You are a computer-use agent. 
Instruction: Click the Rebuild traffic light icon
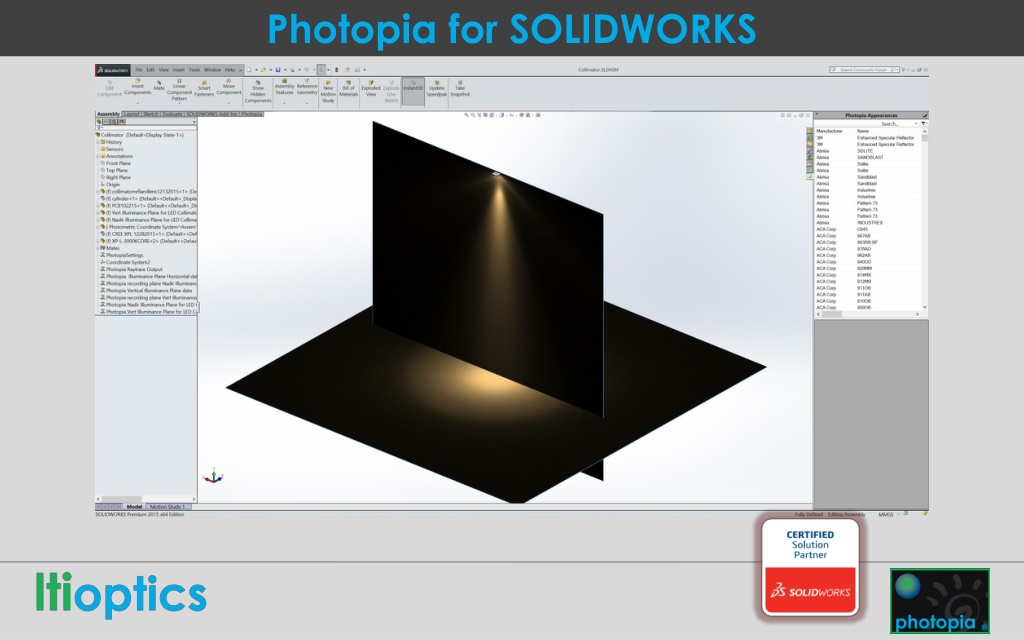(x=336, y=70)
